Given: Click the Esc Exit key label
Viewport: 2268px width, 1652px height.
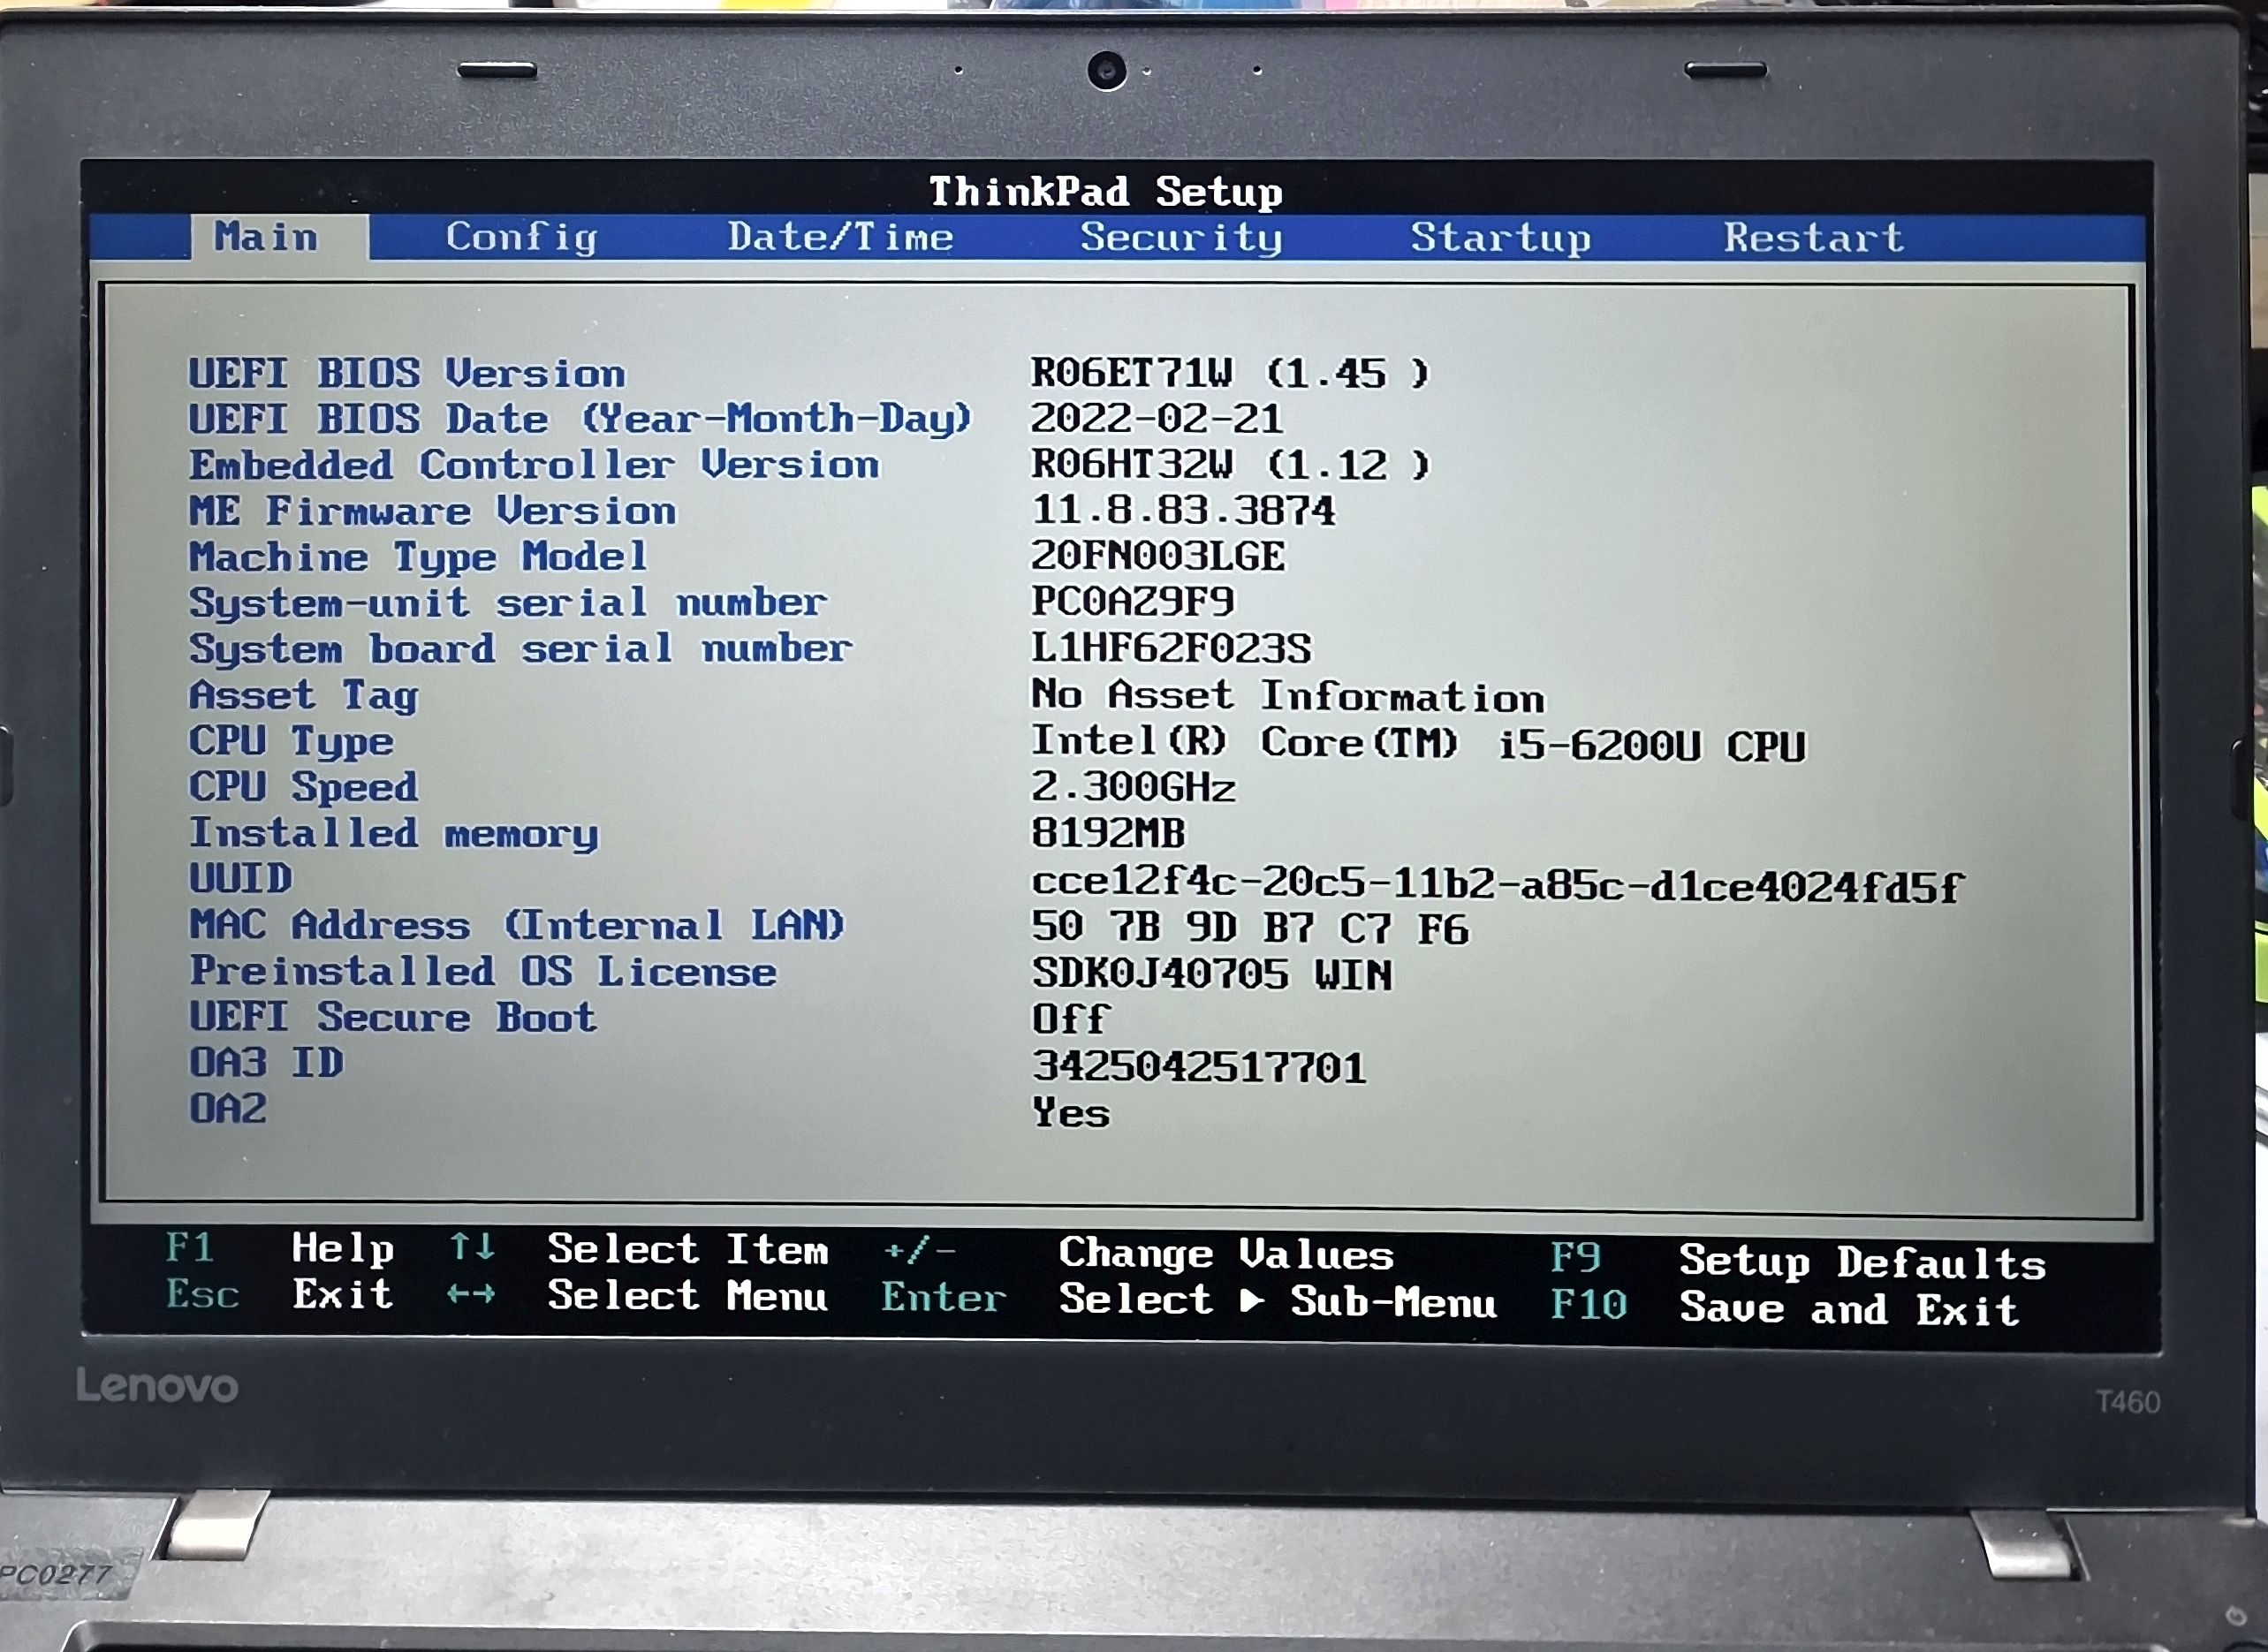Looking at the screenshot, I should pyautogui.click(x=202, y=1294).
